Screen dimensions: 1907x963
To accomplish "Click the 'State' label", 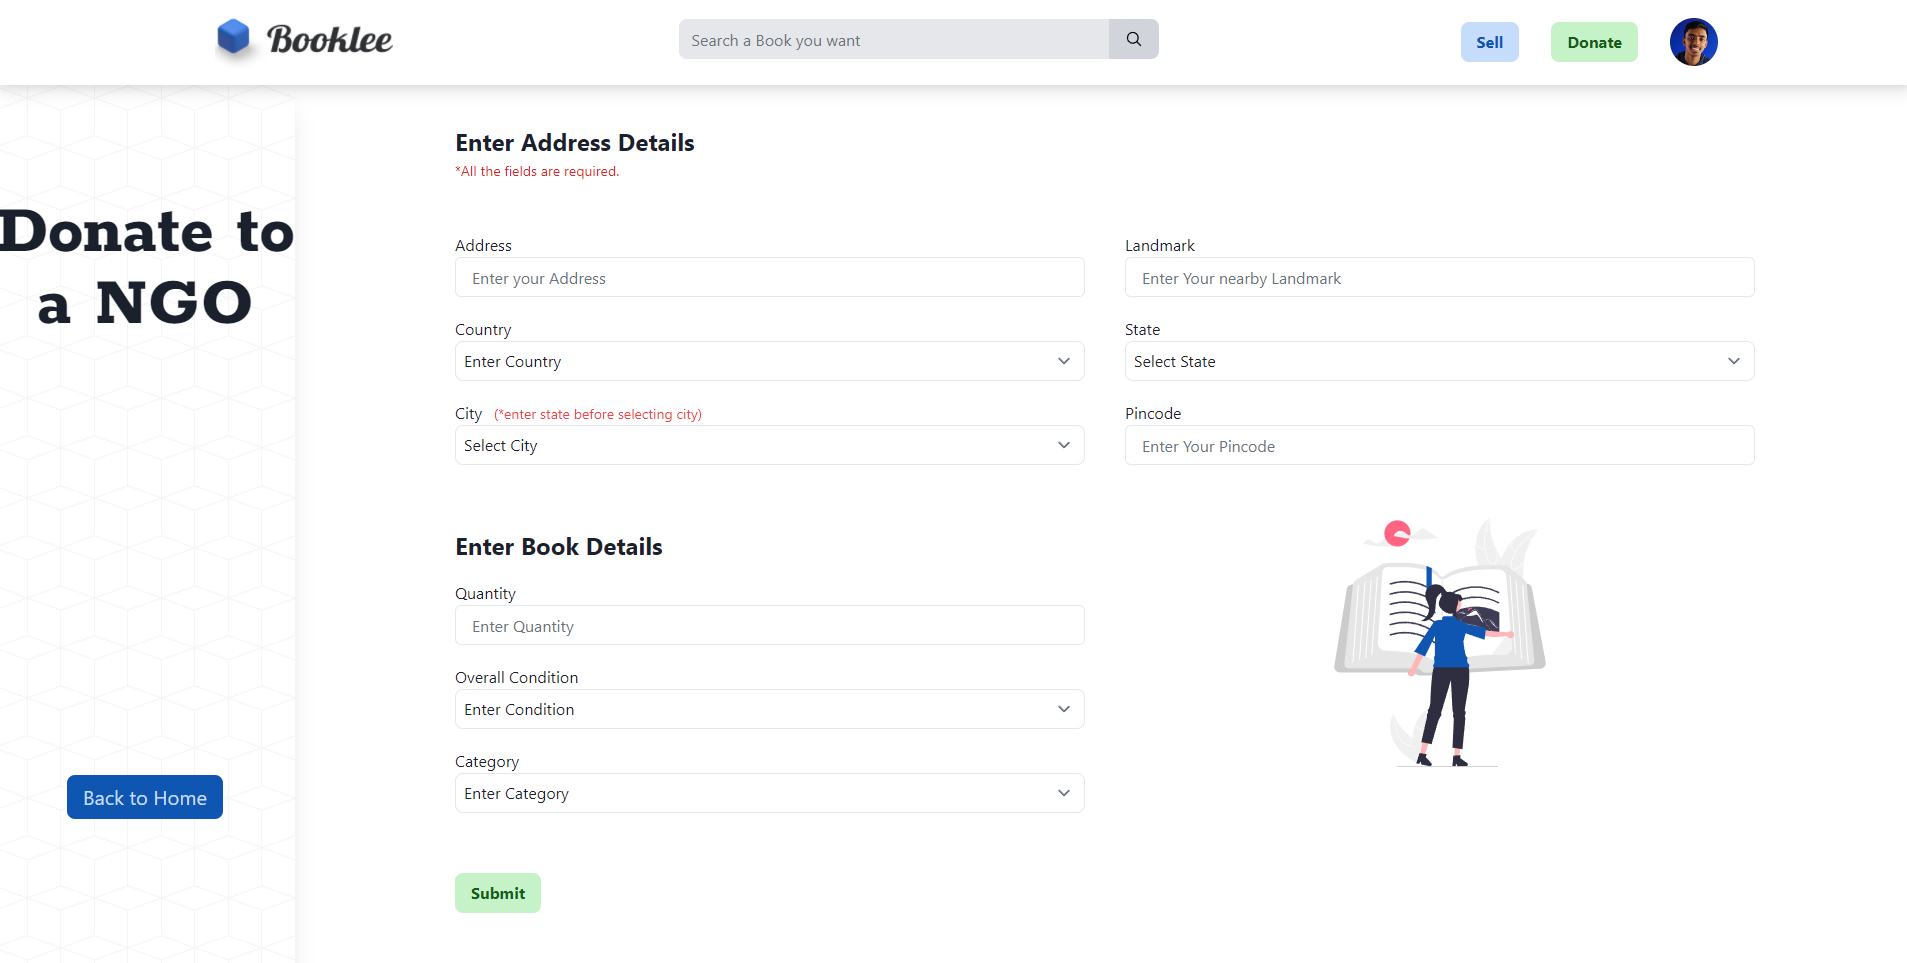I will 1142,329.
